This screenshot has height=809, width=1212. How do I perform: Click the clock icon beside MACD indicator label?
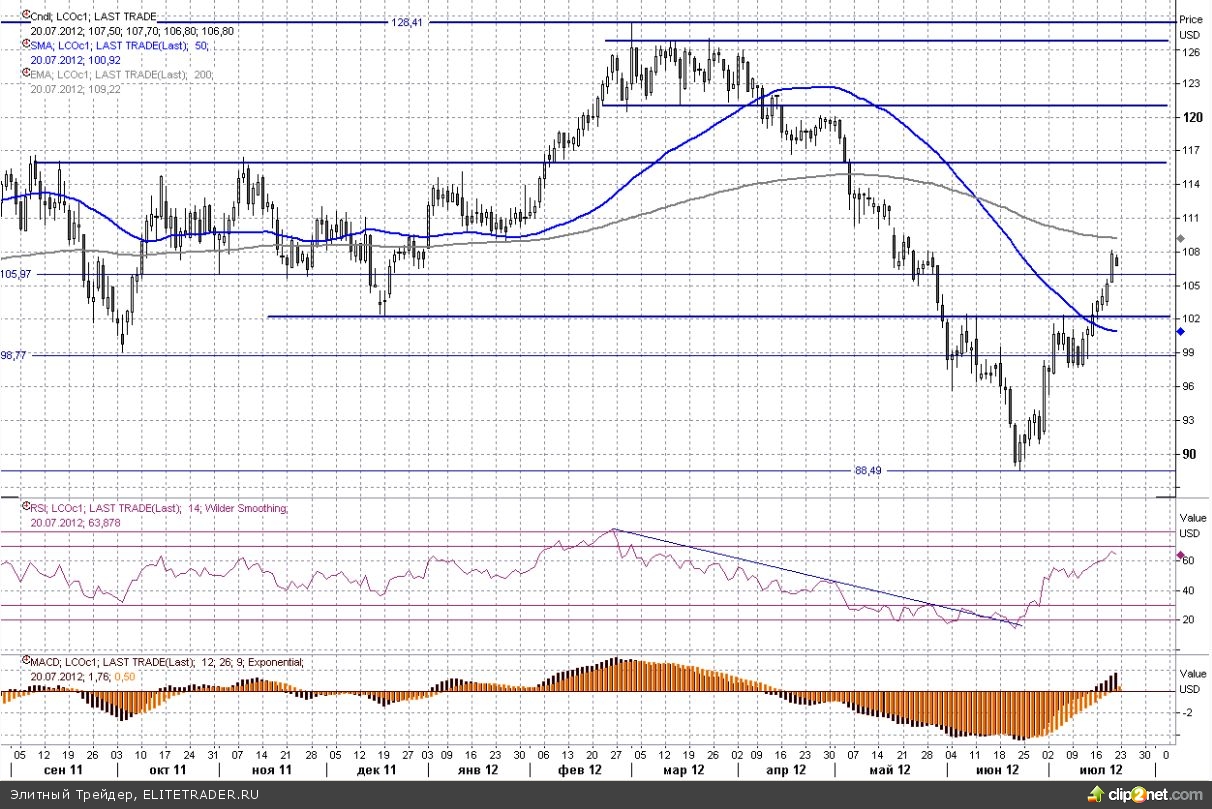tap(24, 662)
